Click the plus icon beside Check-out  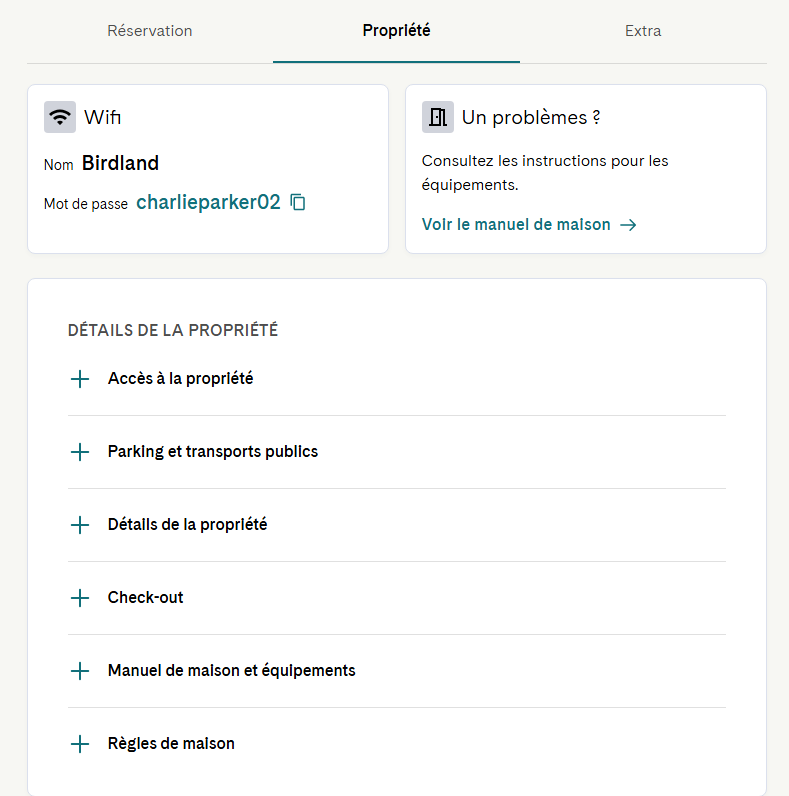pyautogui.click(x=80, y=598)
